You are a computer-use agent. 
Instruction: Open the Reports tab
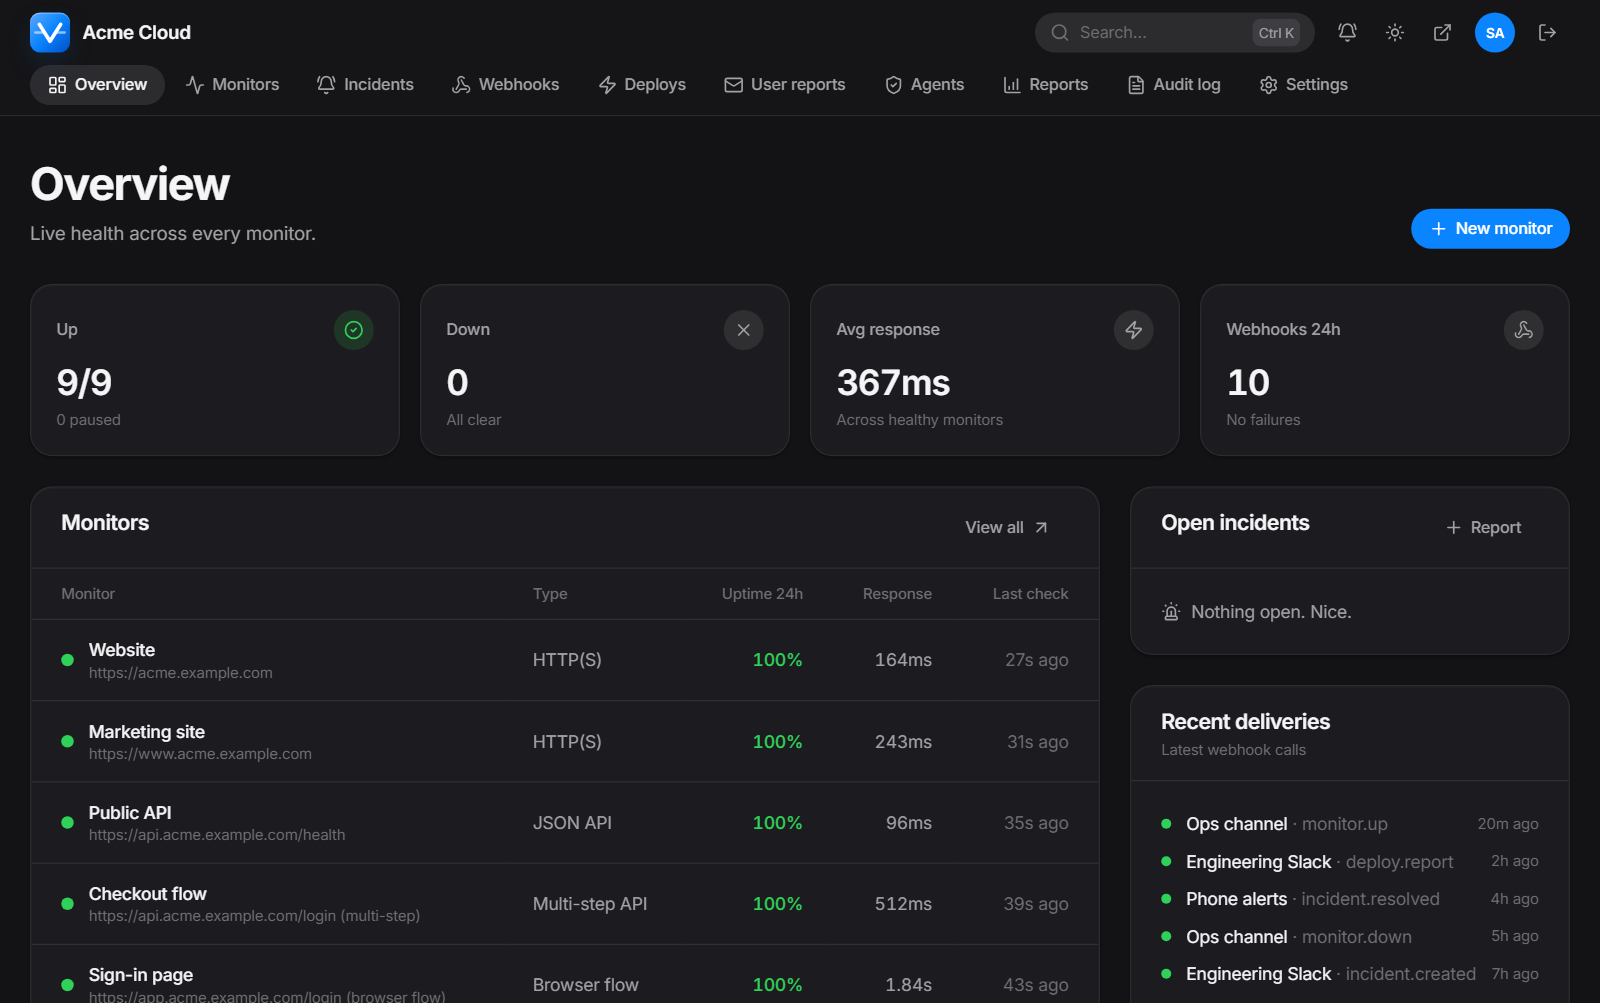1045,85
